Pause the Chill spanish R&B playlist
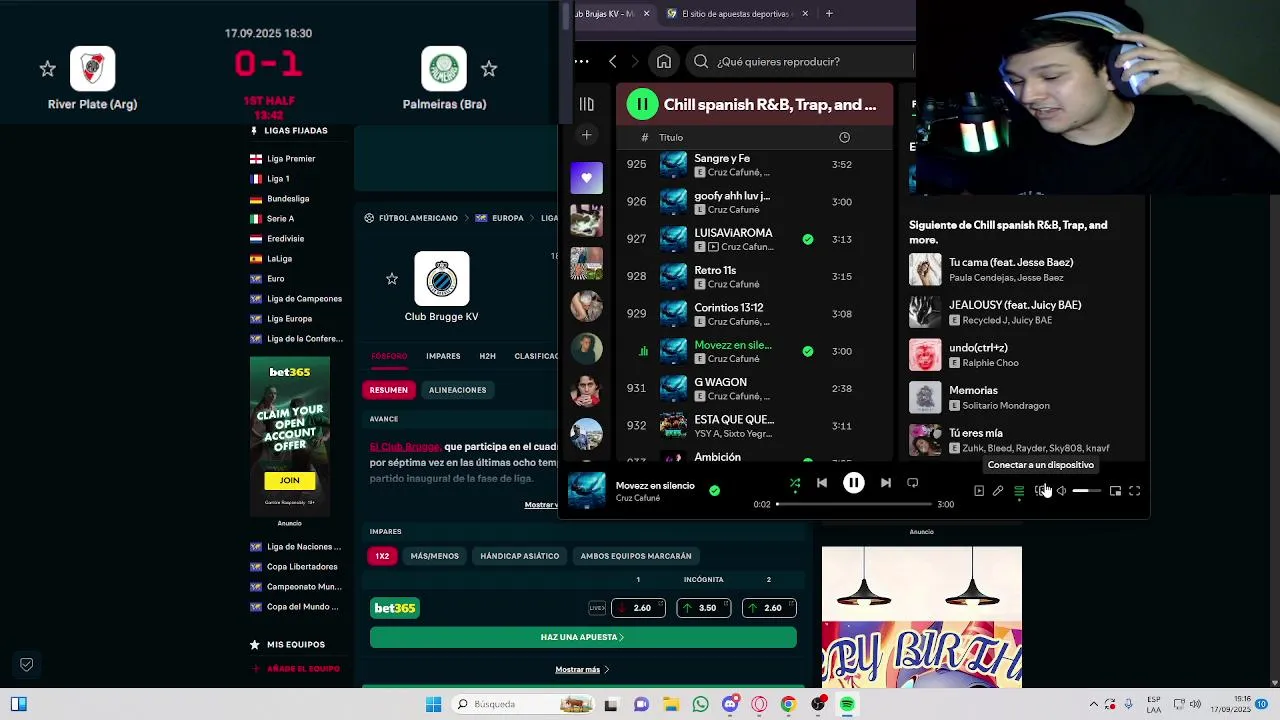The width and height of the screenshot is (1280, 720). (642, 104)
